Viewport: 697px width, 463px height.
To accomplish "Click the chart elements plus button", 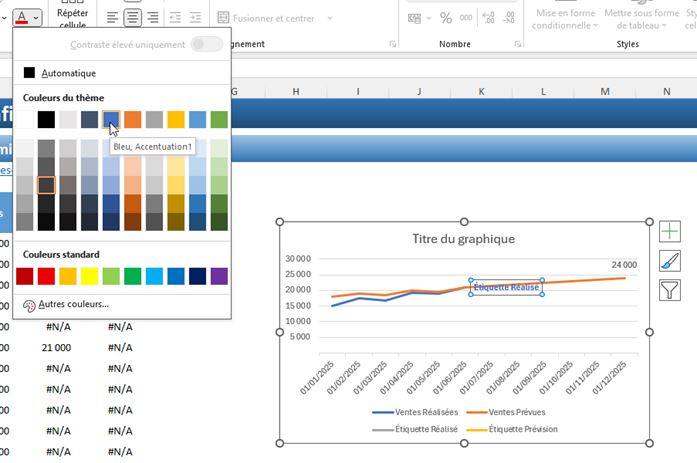I will tap(669, 232).
